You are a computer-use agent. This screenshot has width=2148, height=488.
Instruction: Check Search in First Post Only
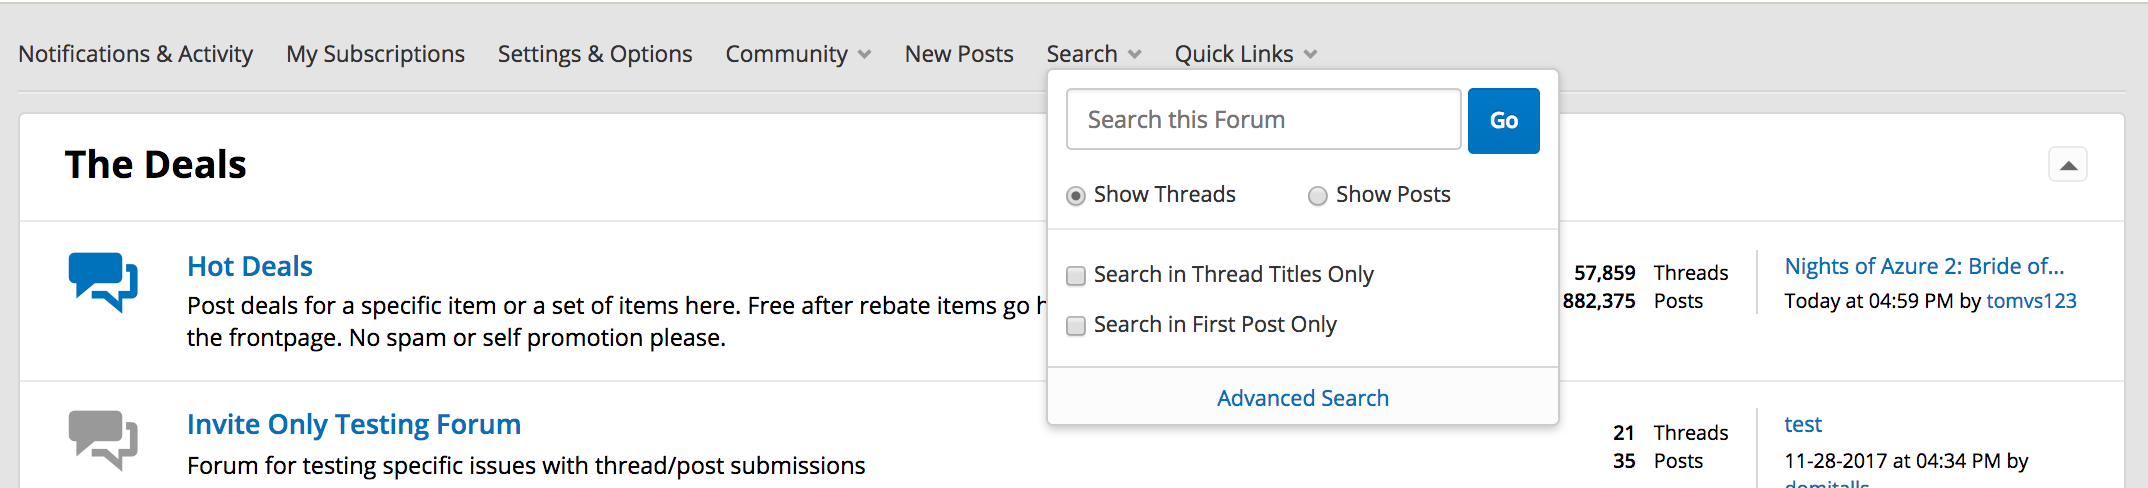coord(1076,326)
